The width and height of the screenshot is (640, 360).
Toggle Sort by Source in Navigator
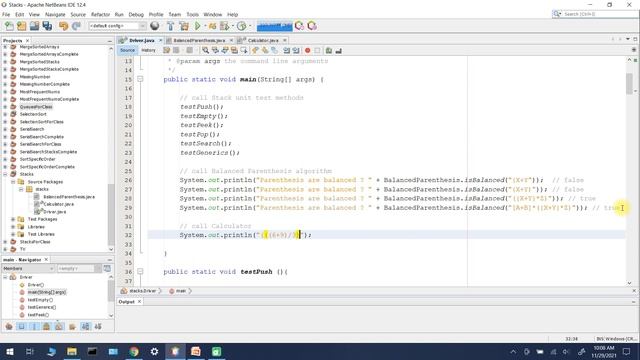98,327
